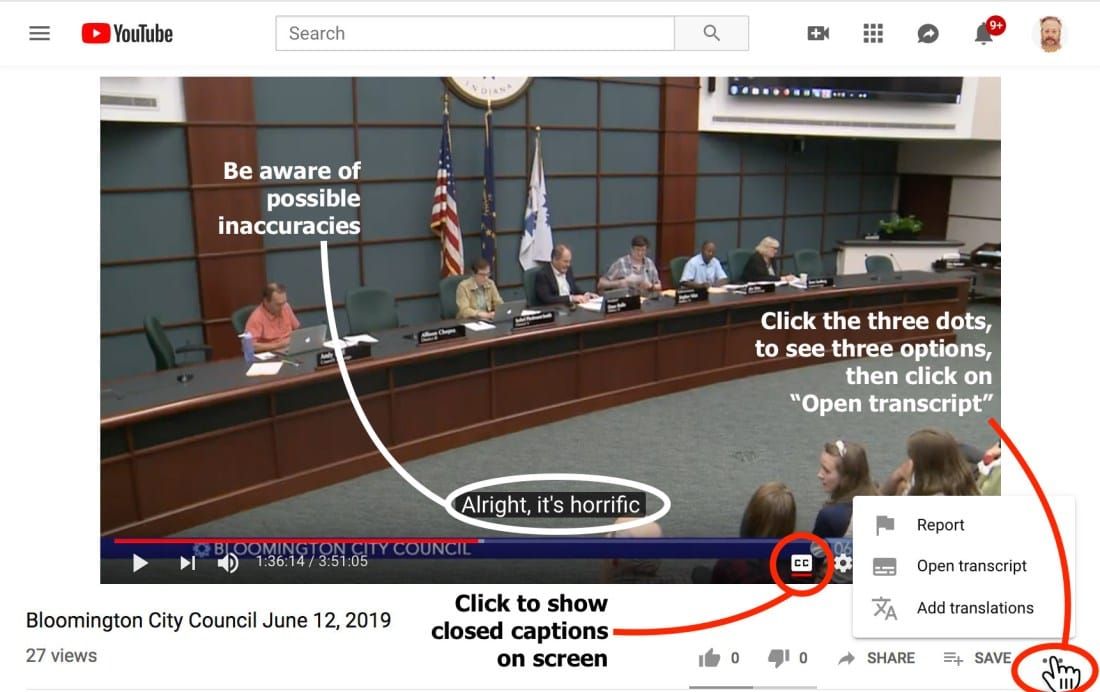Select Add translations from the menu
Viewport: 1100px width, 692px height.
(x=975, y=607)
